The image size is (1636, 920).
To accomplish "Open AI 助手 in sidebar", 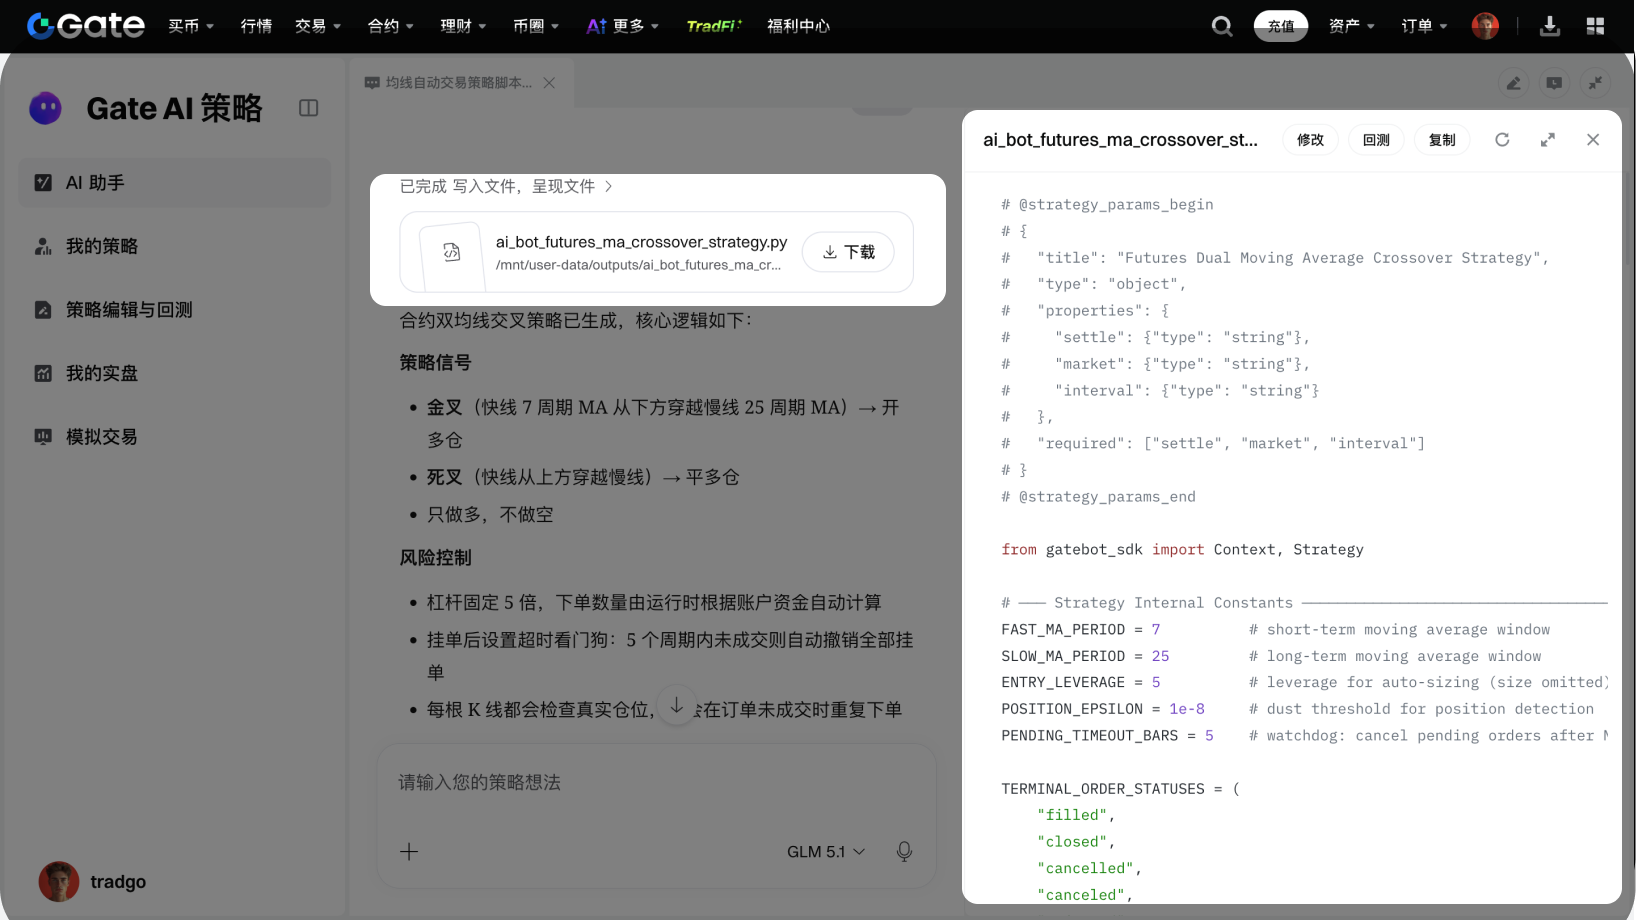I will (175, 183).
